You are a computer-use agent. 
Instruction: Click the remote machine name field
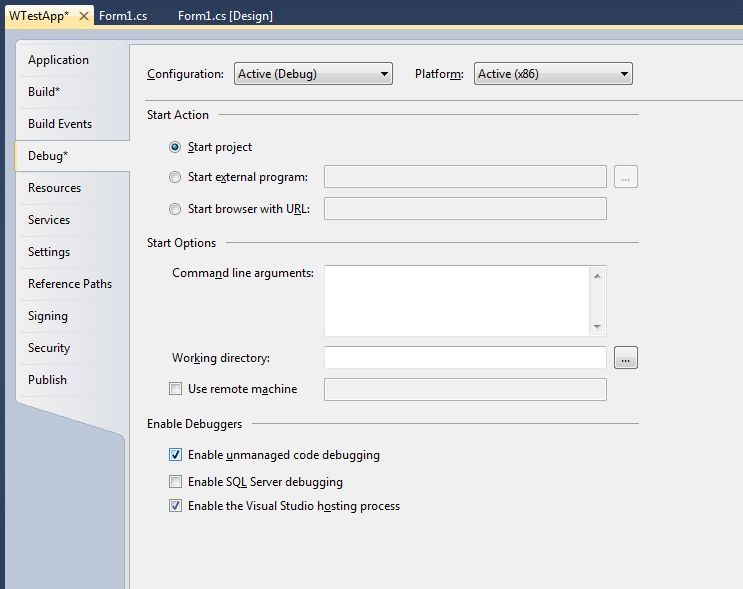pyautogui.click(x=465, y=390)
